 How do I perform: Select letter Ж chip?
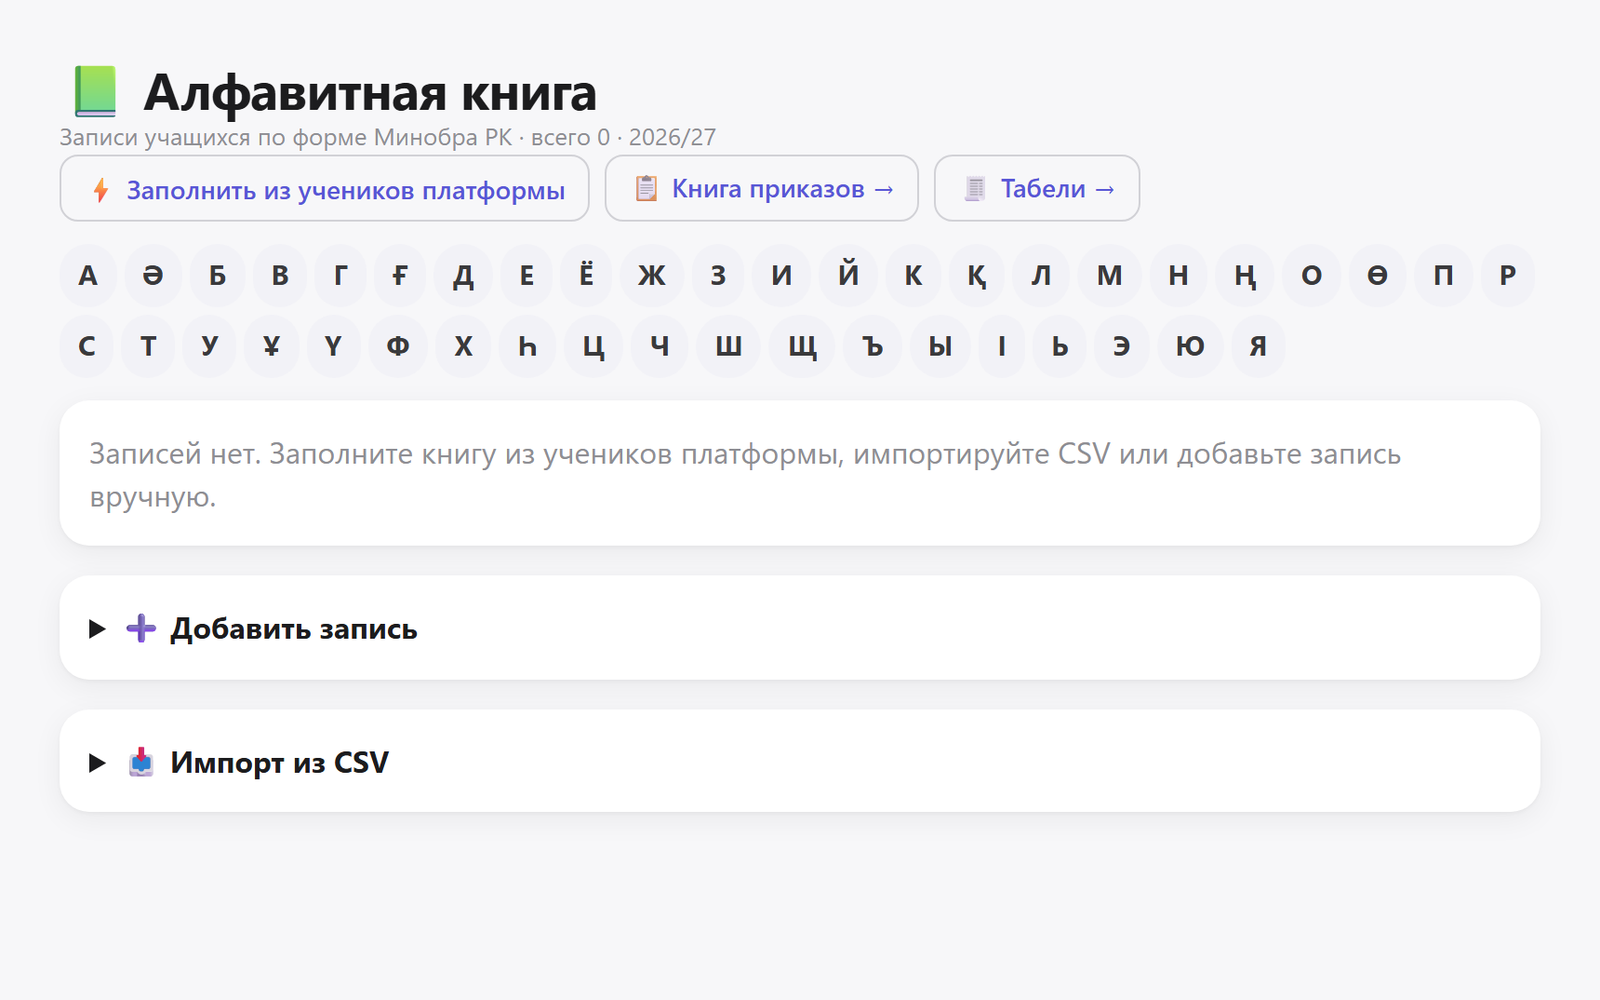pos(652,275)
